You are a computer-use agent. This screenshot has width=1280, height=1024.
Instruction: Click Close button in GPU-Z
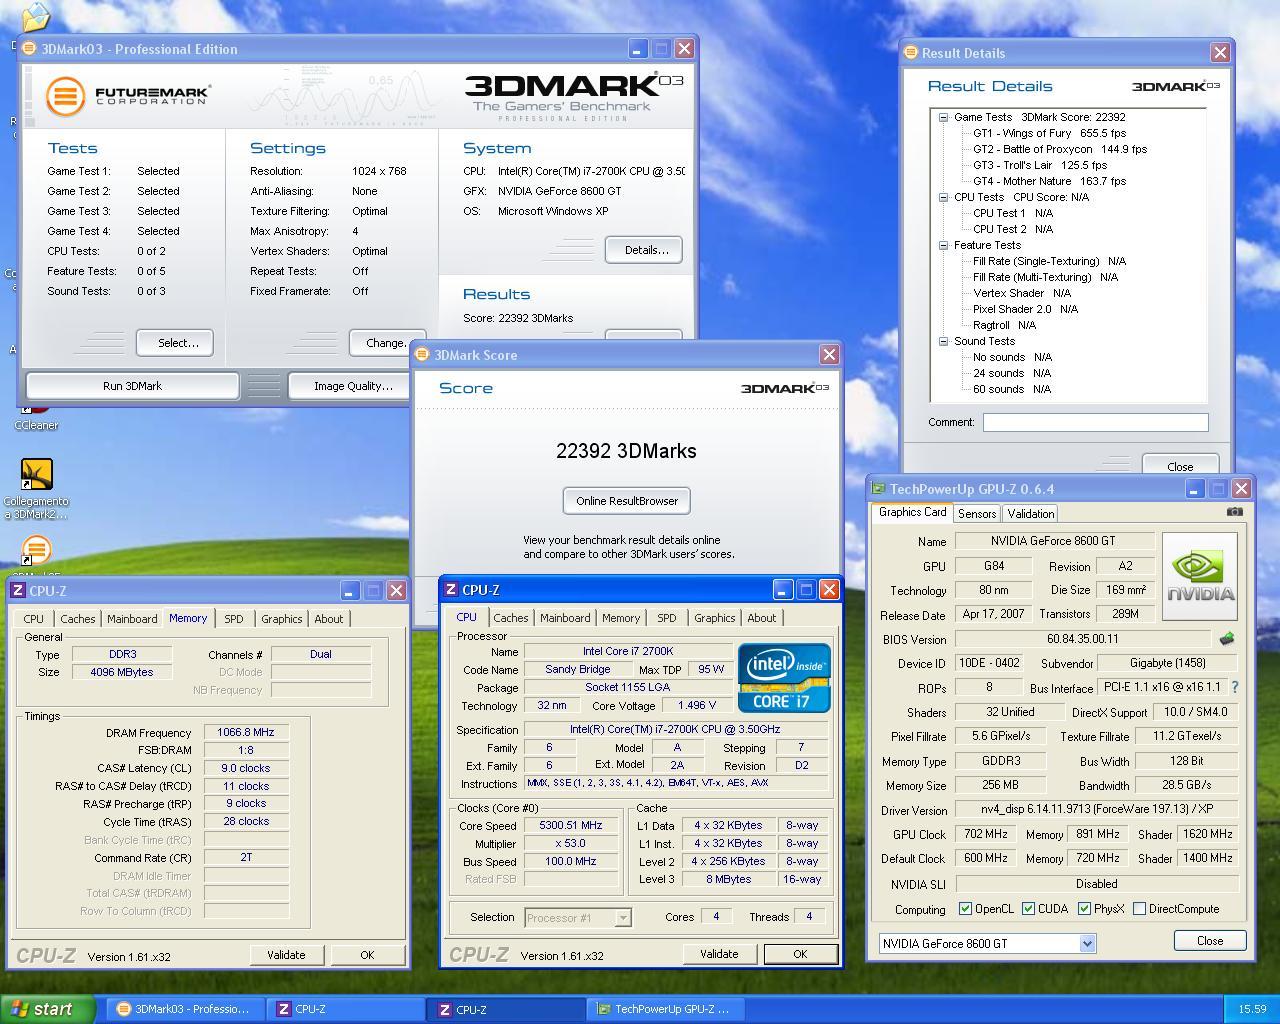click(x=1210, y=941)
